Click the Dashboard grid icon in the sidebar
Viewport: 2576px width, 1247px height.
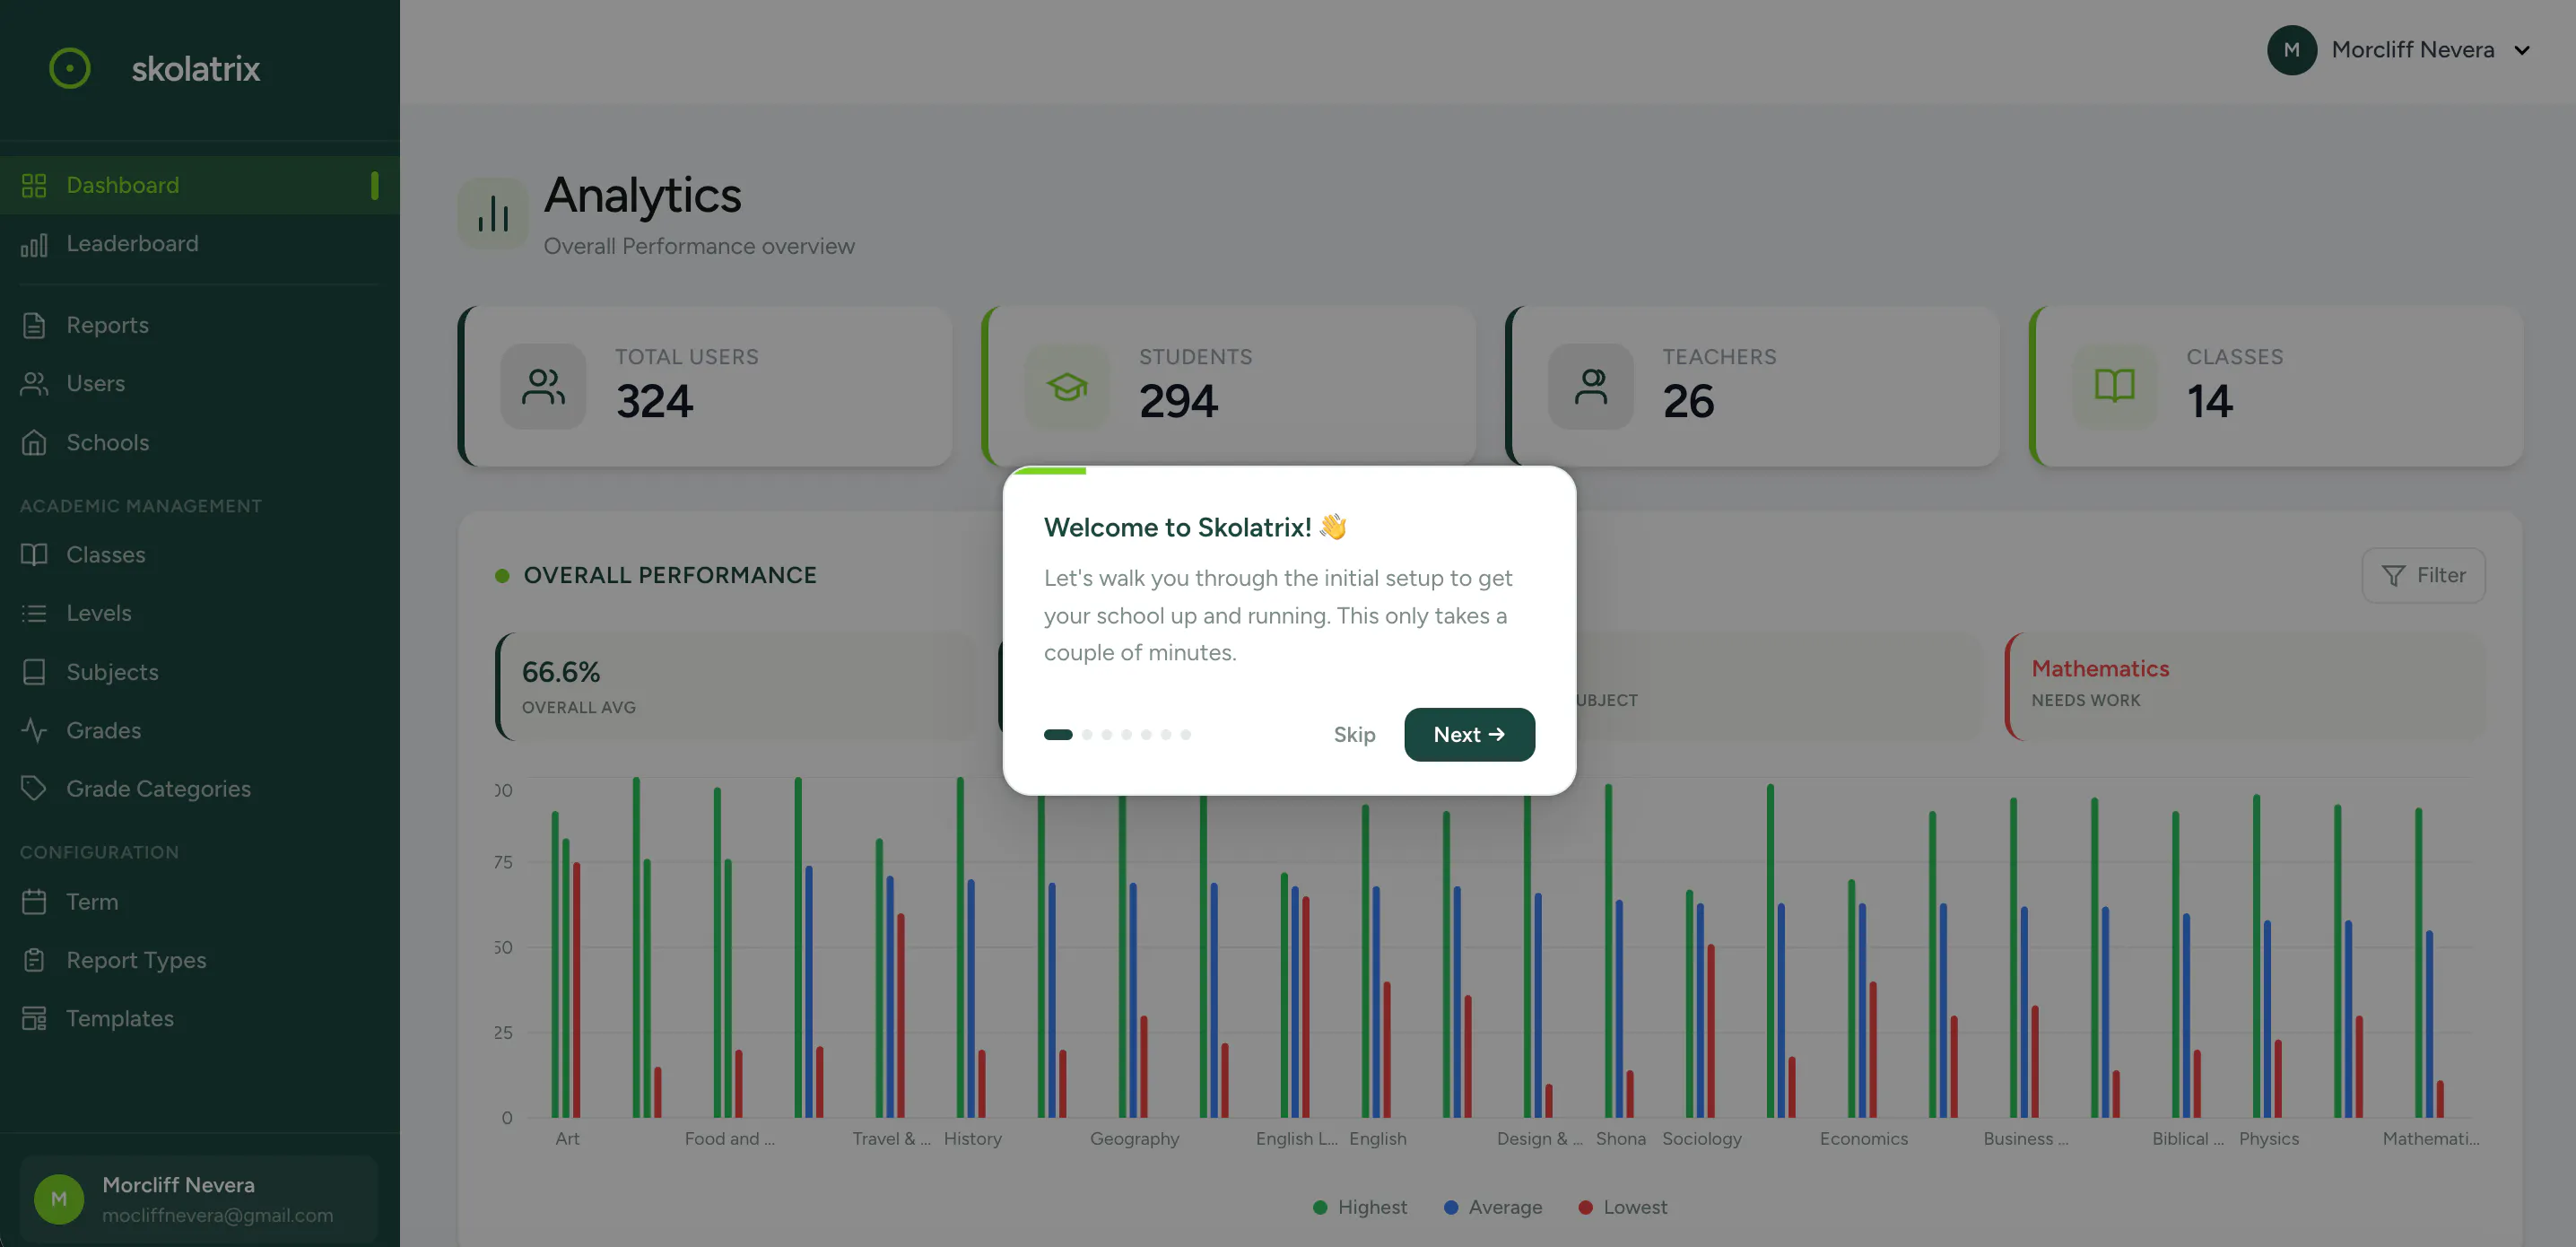click(34, 185)
